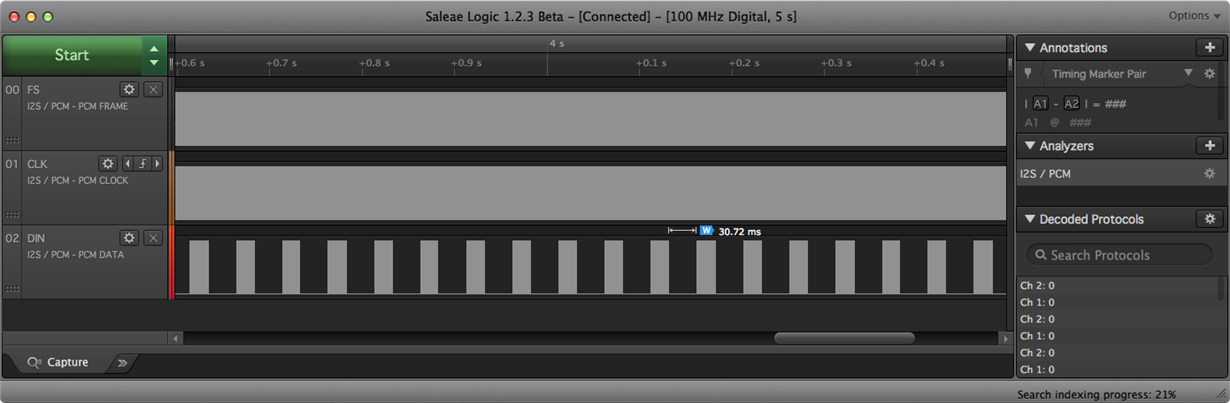Grab the FS channel drag handle

coord(12,141)
